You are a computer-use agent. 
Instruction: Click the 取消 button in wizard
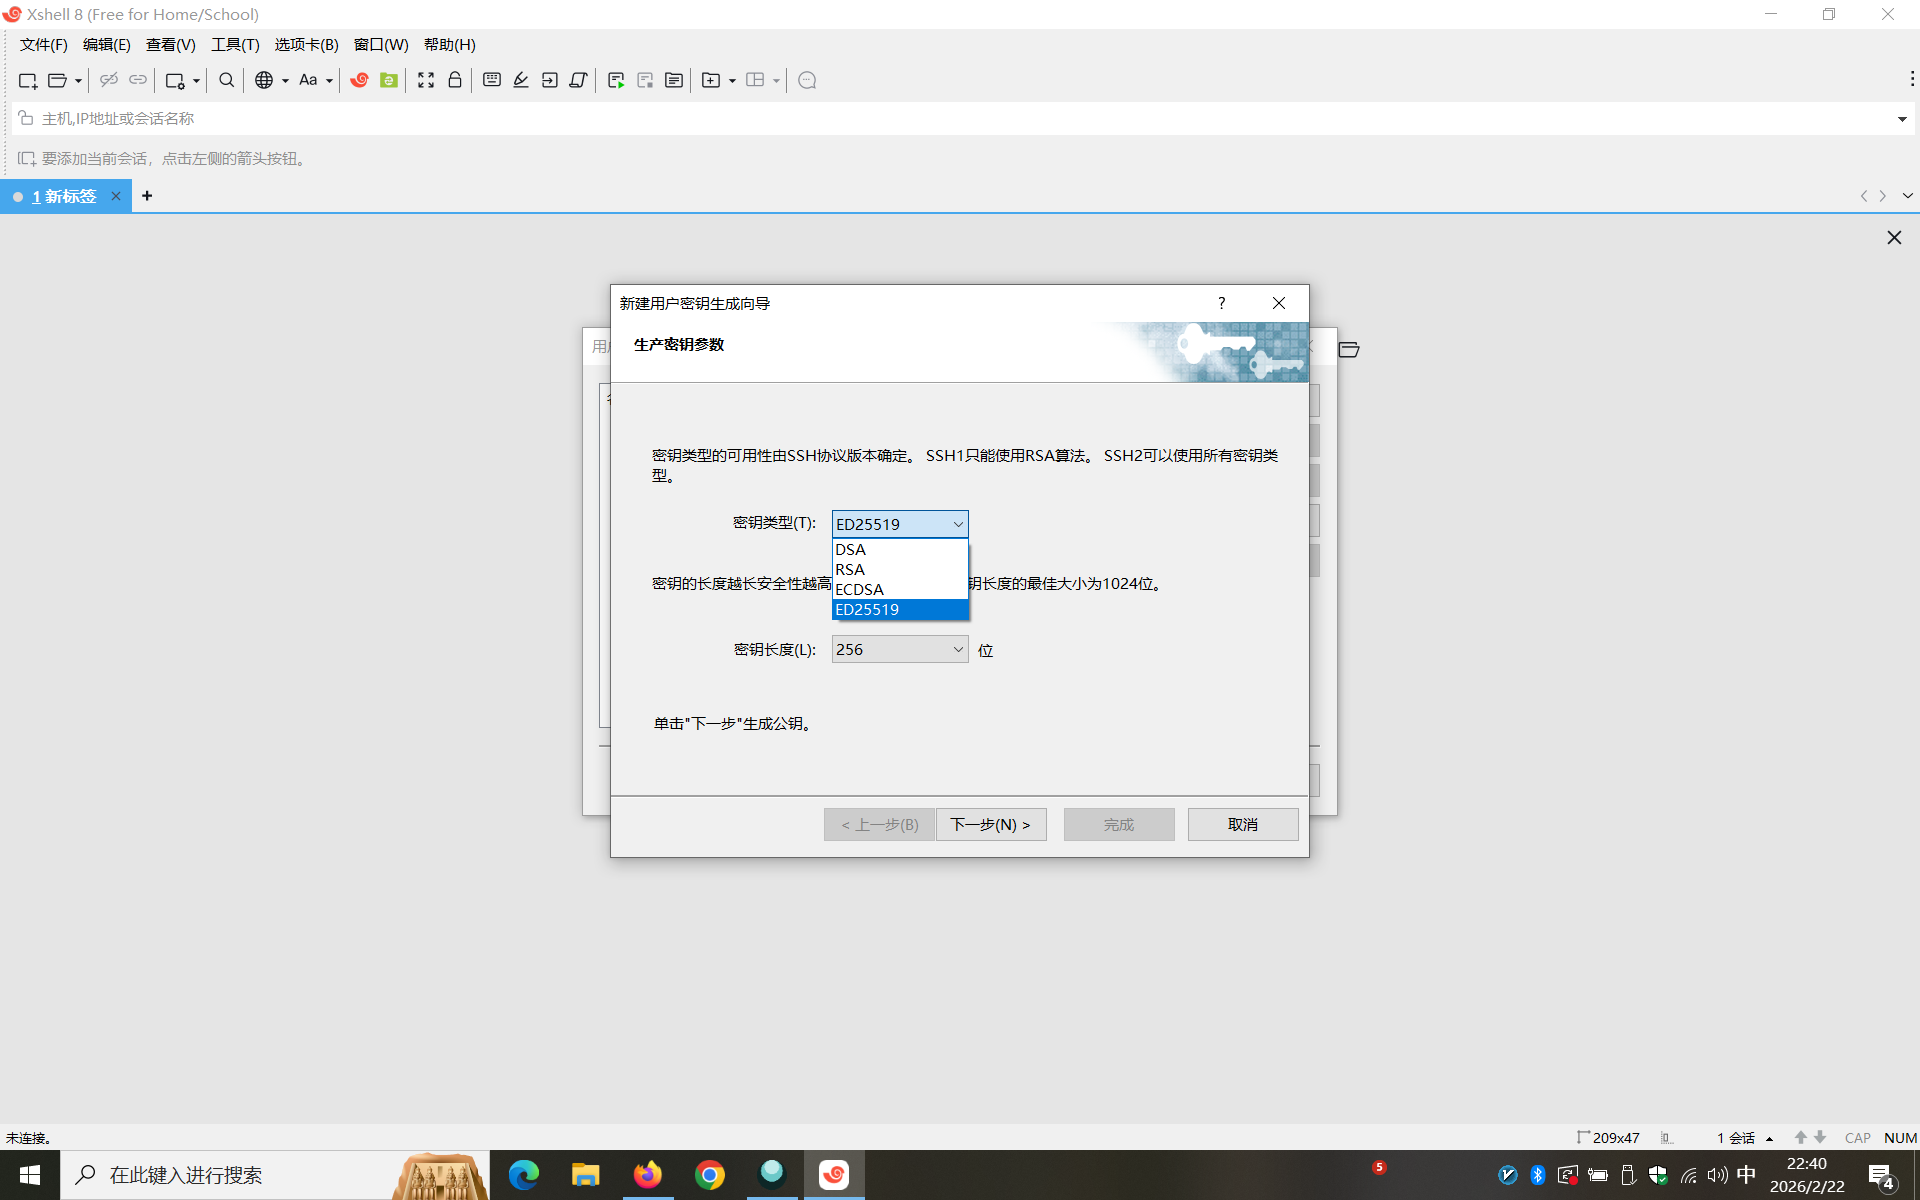(1242, 824)
